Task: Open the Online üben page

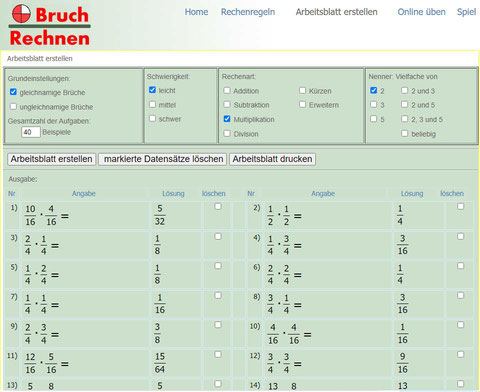Action: click(421, 12)
